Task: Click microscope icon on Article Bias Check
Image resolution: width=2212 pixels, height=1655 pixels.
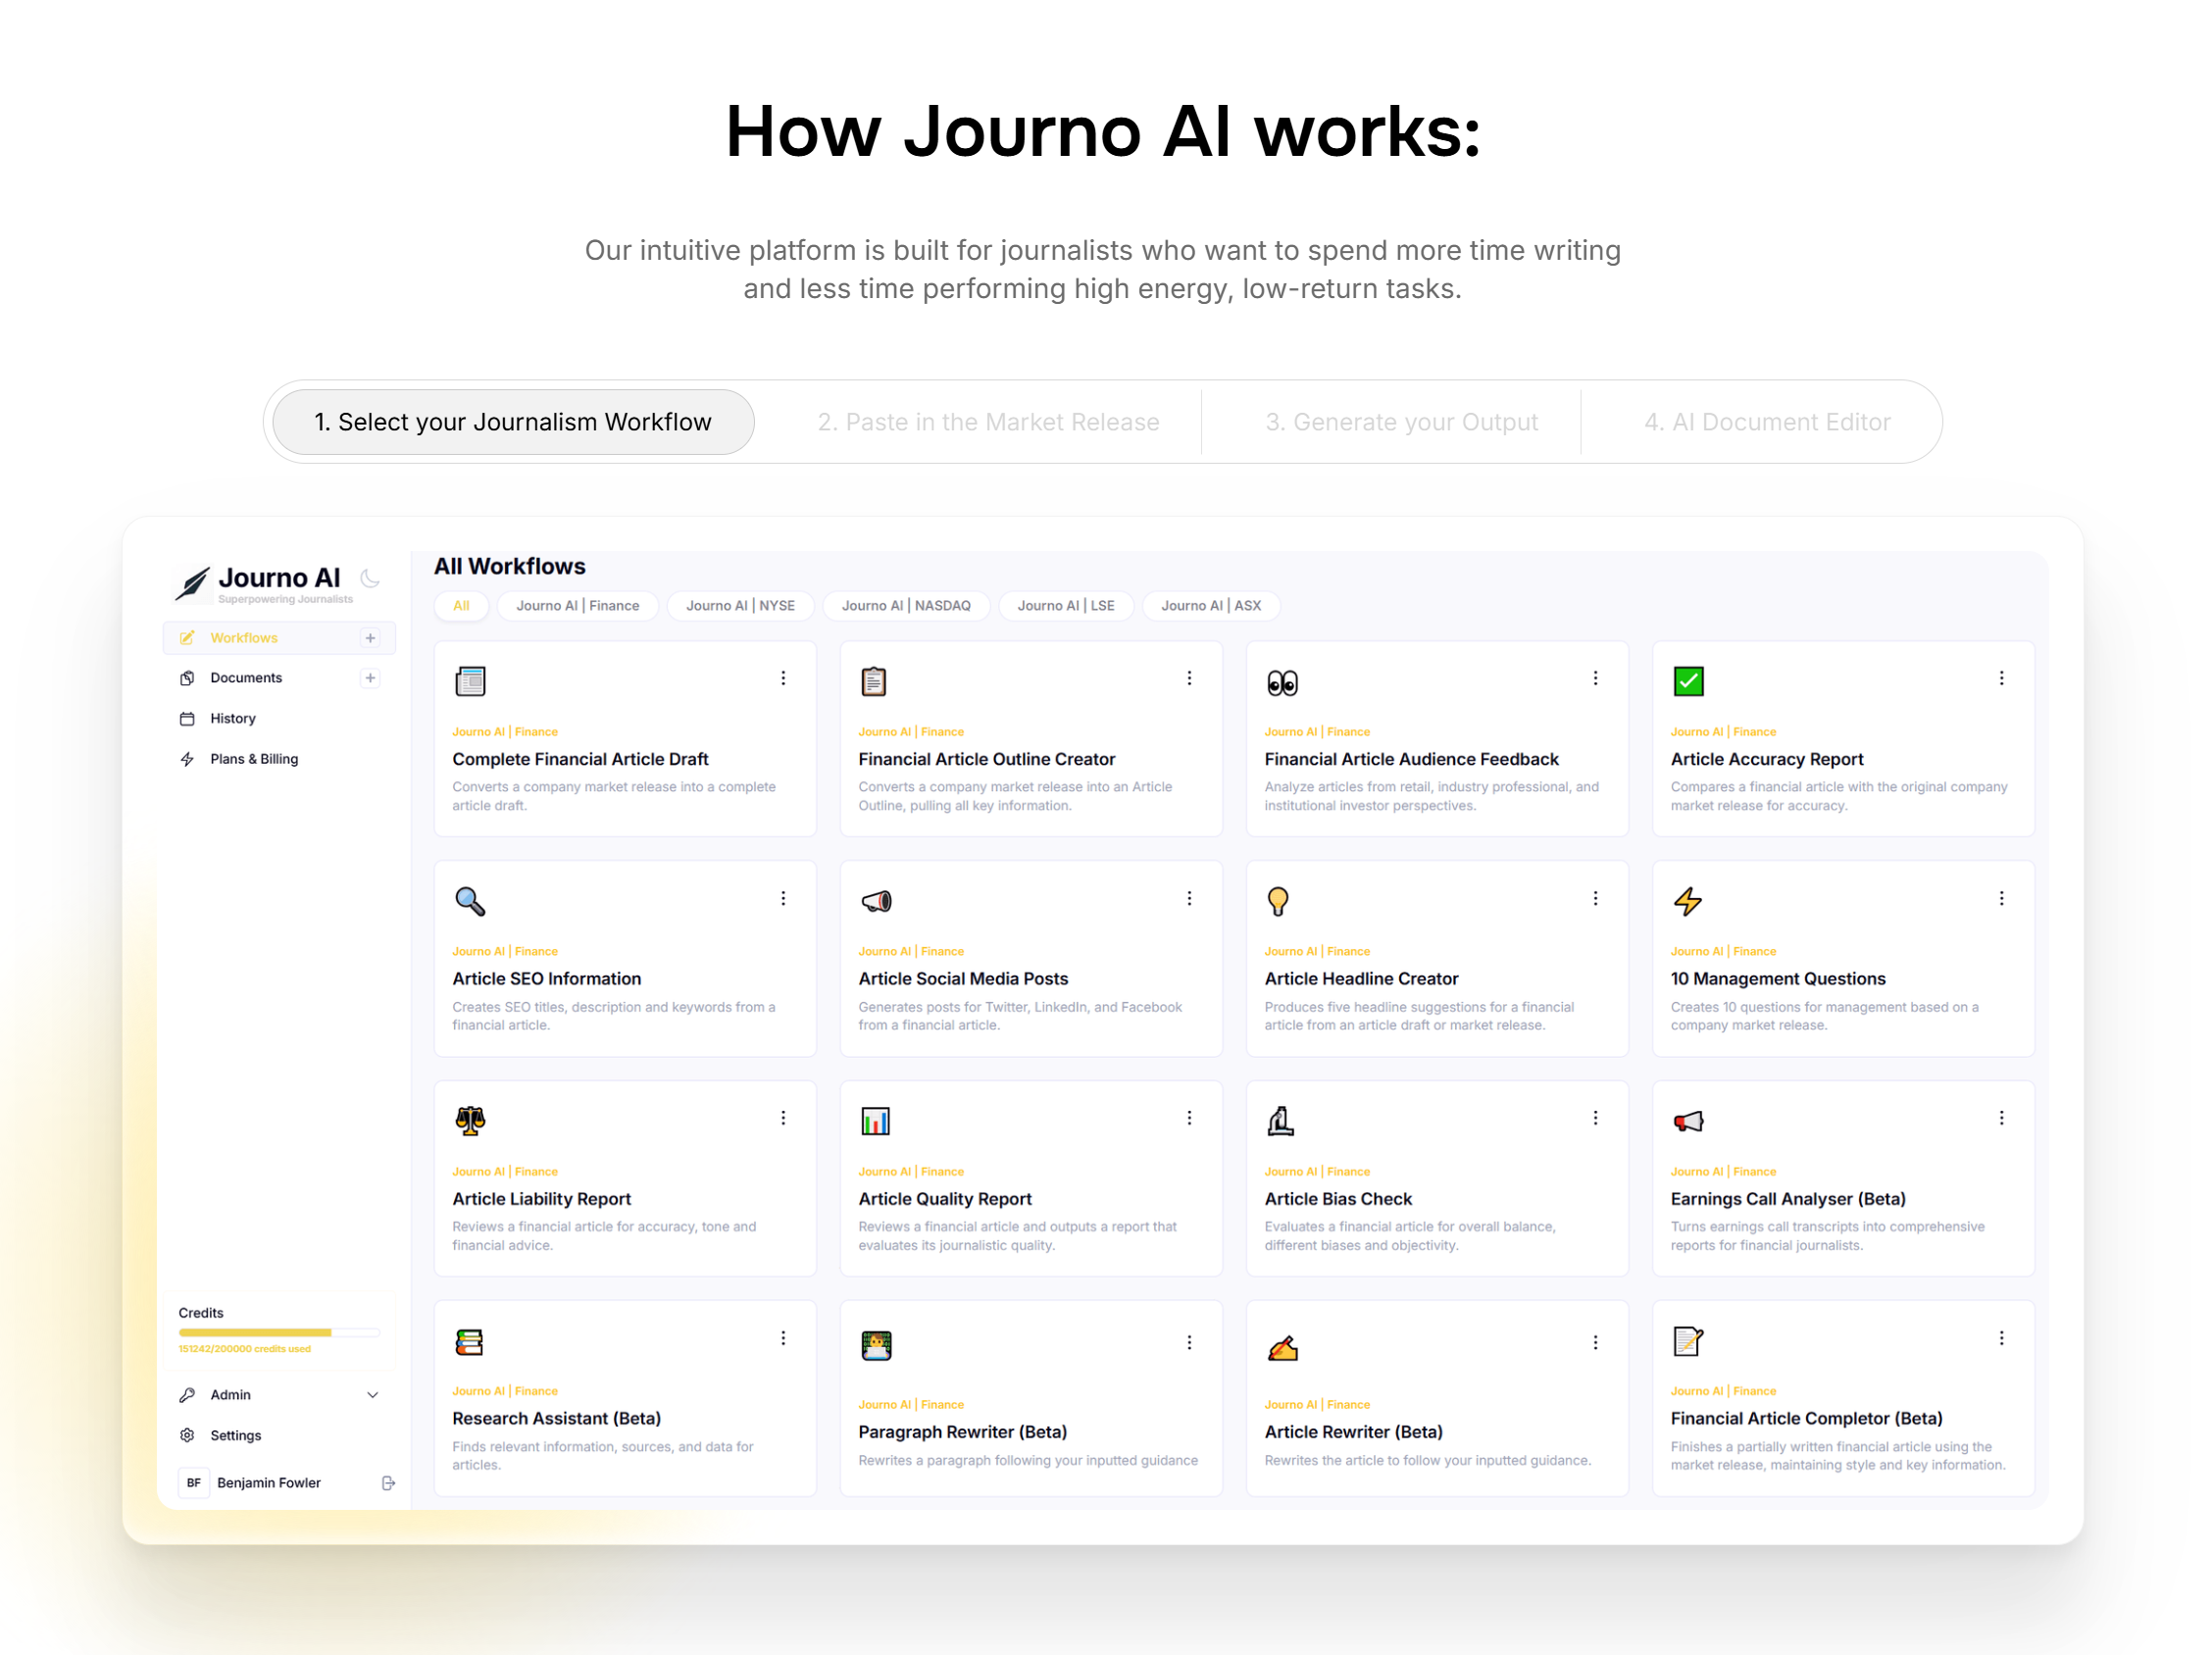Action: 1281,1122
